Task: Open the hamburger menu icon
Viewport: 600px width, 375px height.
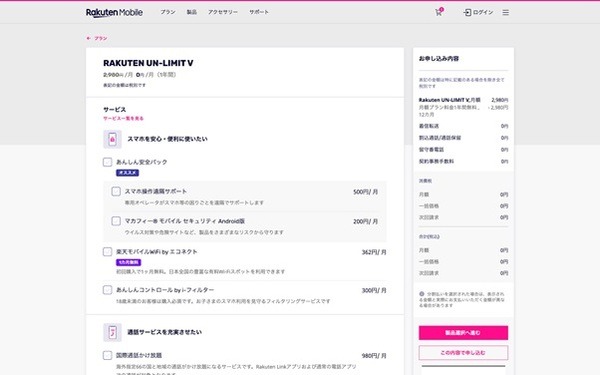Action: 505,13
